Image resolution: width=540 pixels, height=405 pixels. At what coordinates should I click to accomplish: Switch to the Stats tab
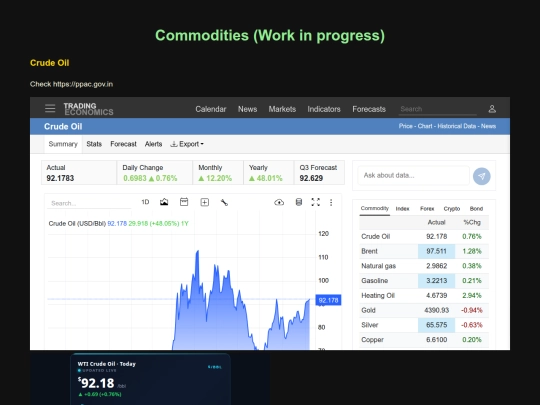[x=94, y=144]
